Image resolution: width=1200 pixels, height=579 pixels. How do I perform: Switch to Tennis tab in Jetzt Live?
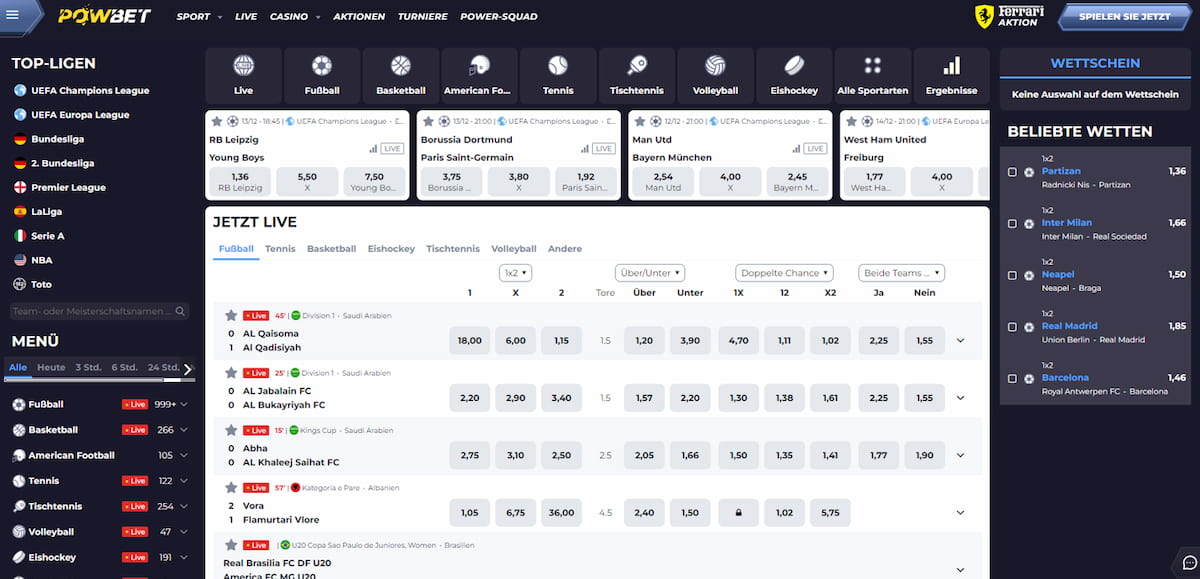coord(280,249)
